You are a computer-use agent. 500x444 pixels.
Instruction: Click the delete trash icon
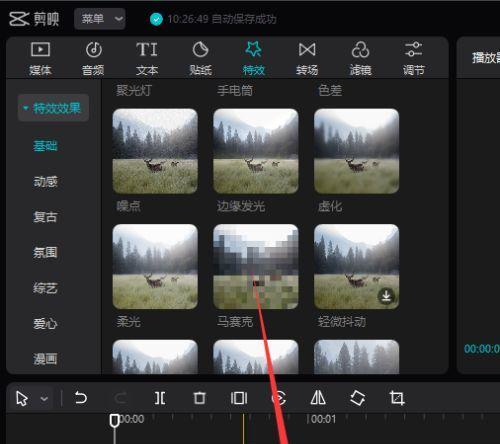(199, 398)
